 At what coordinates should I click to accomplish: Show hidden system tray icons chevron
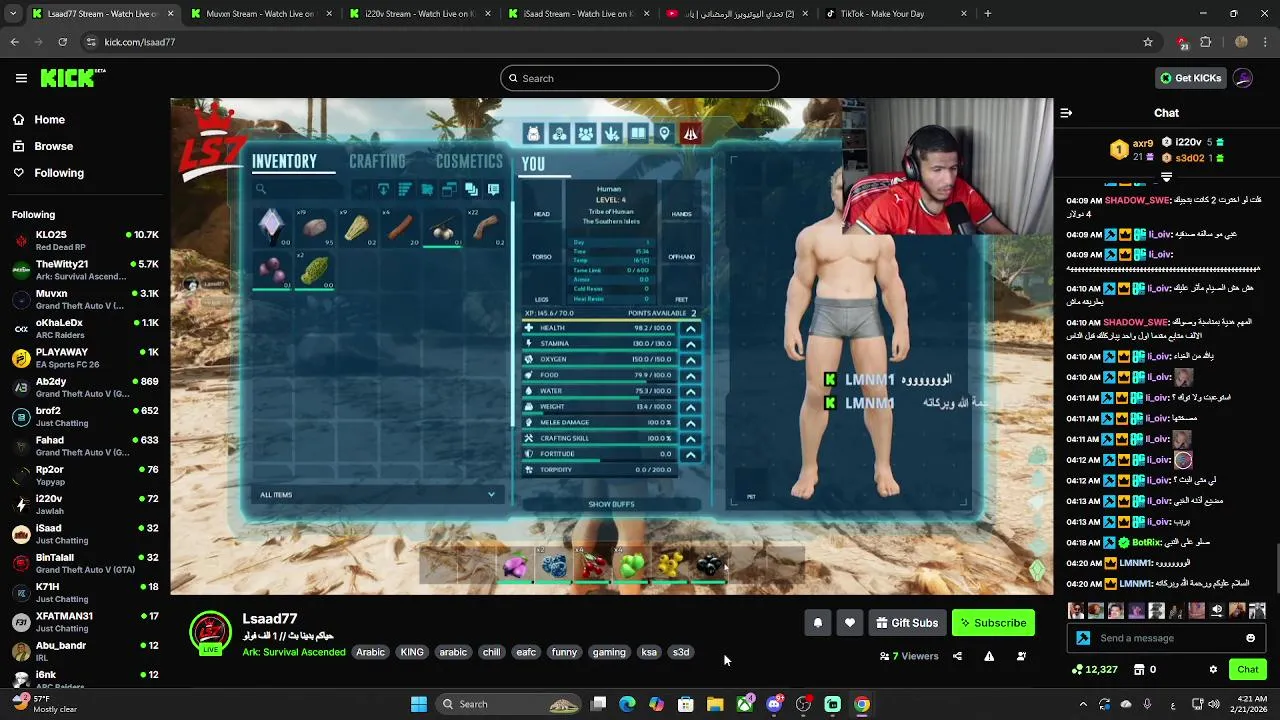click(x=1083, y=704)
